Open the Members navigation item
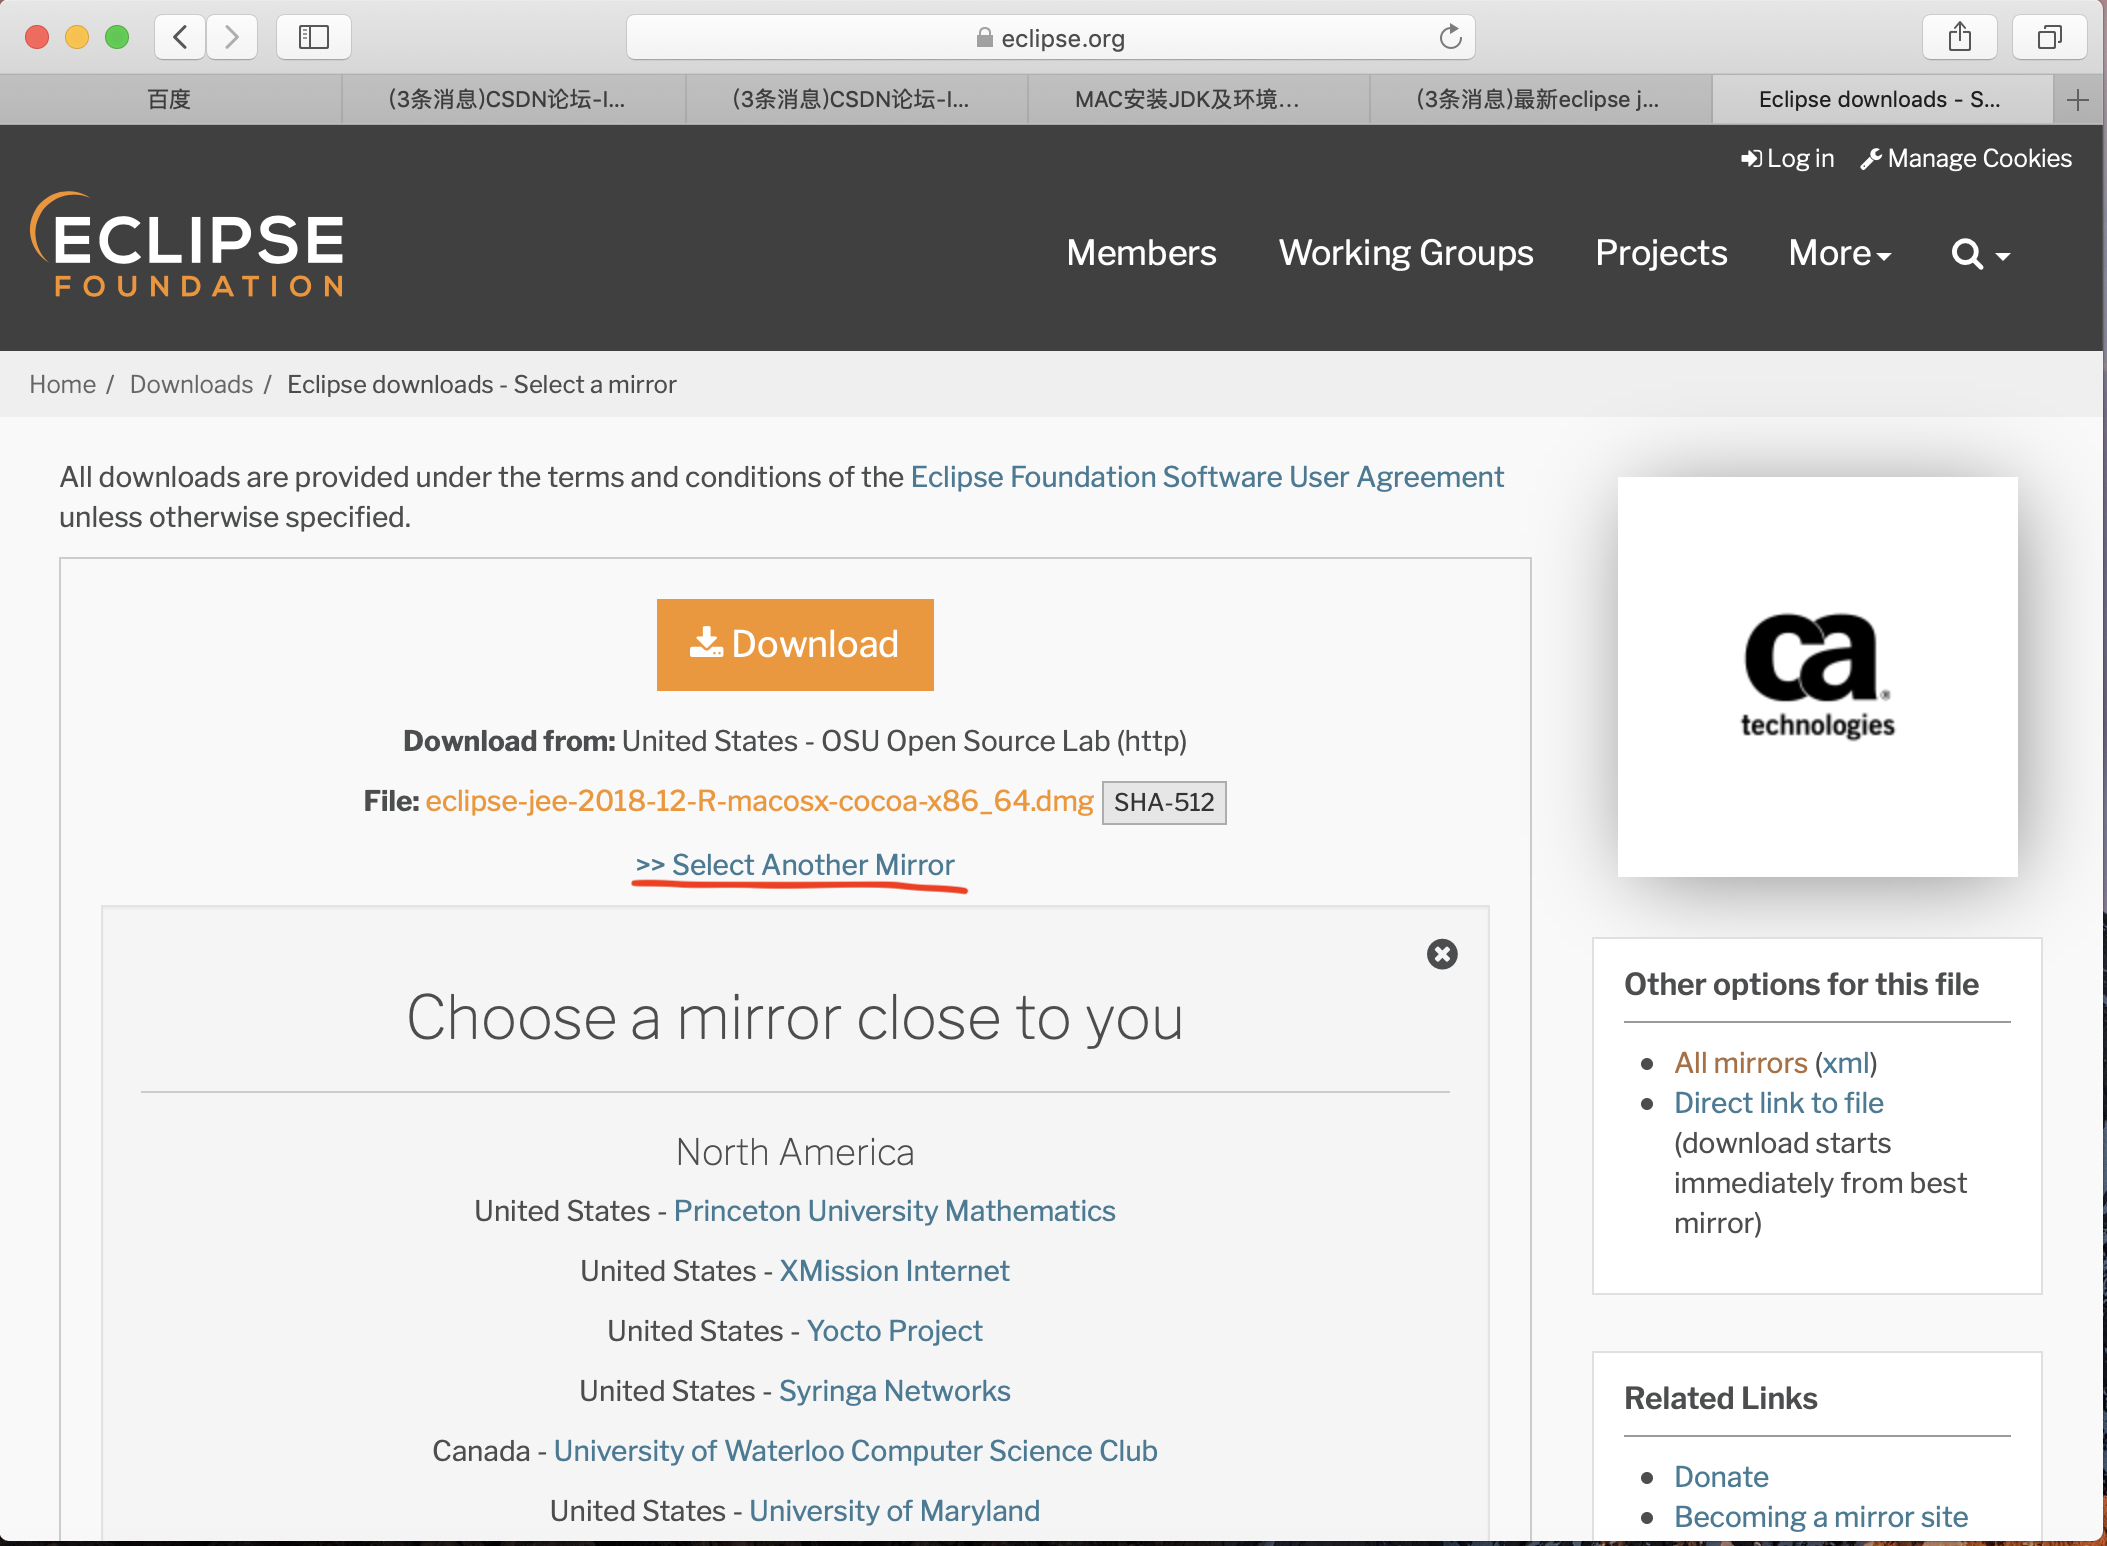 1141,253
